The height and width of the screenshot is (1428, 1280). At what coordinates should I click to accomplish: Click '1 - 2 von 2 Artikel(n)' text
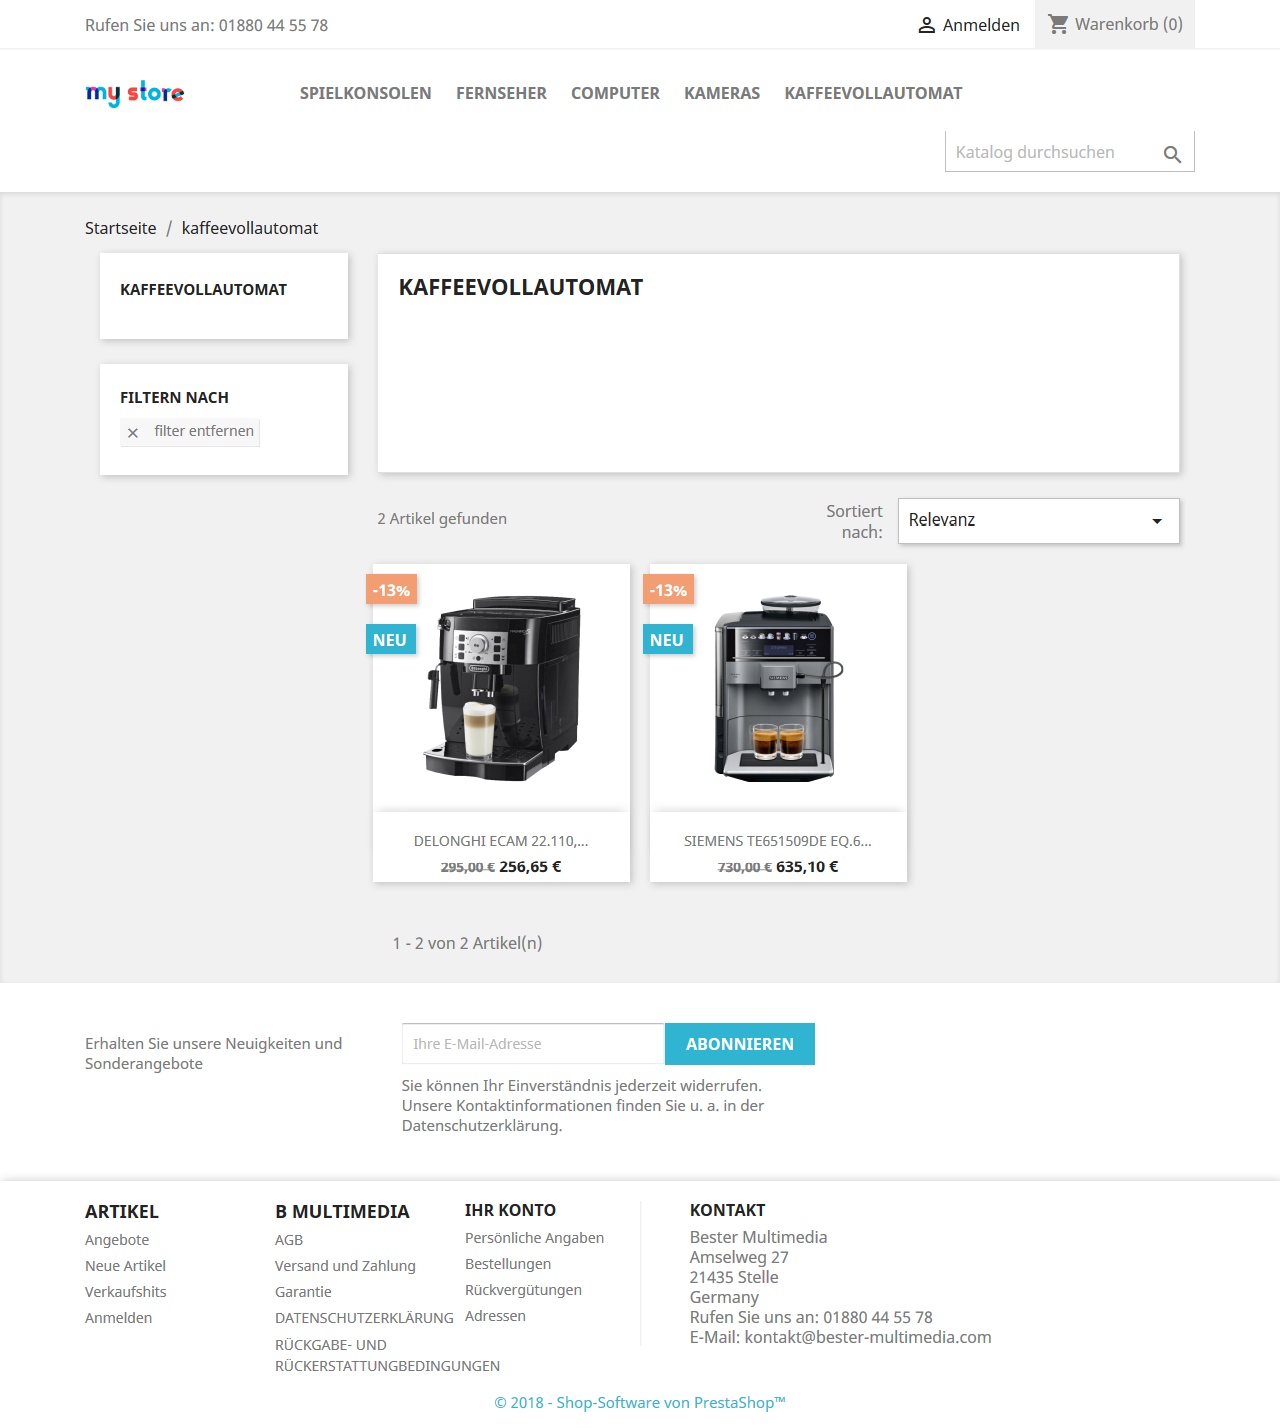coord(467,943)
